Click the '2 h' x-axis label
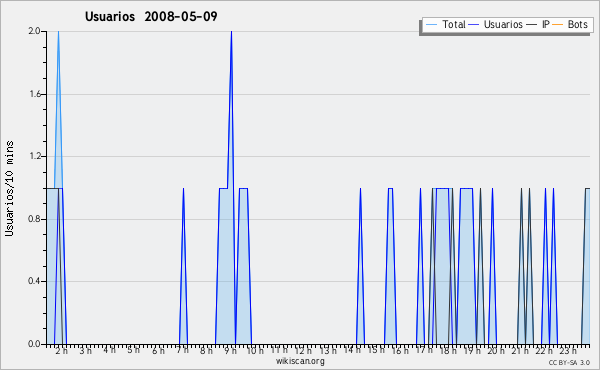This screenshot has height=370, width=600. [61, 350]
